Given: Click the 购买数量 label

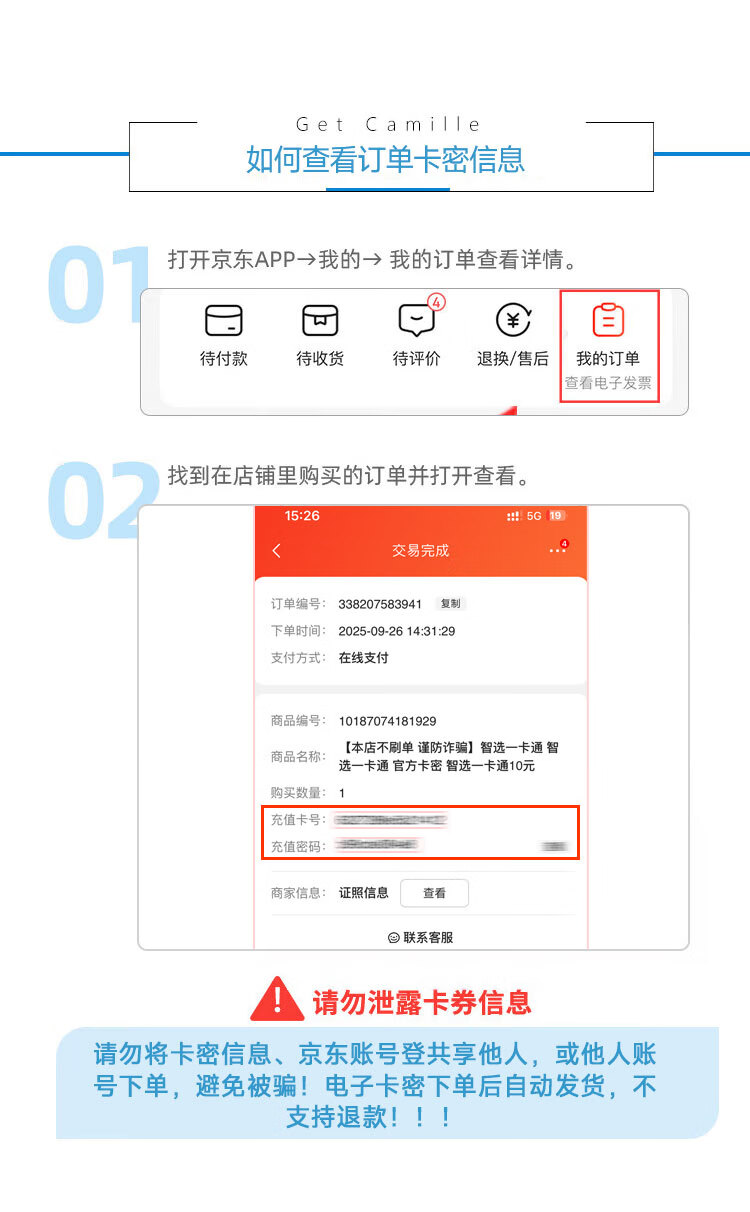Looking at the screenshot, I should pyautogui.click(x=298, y=793).
